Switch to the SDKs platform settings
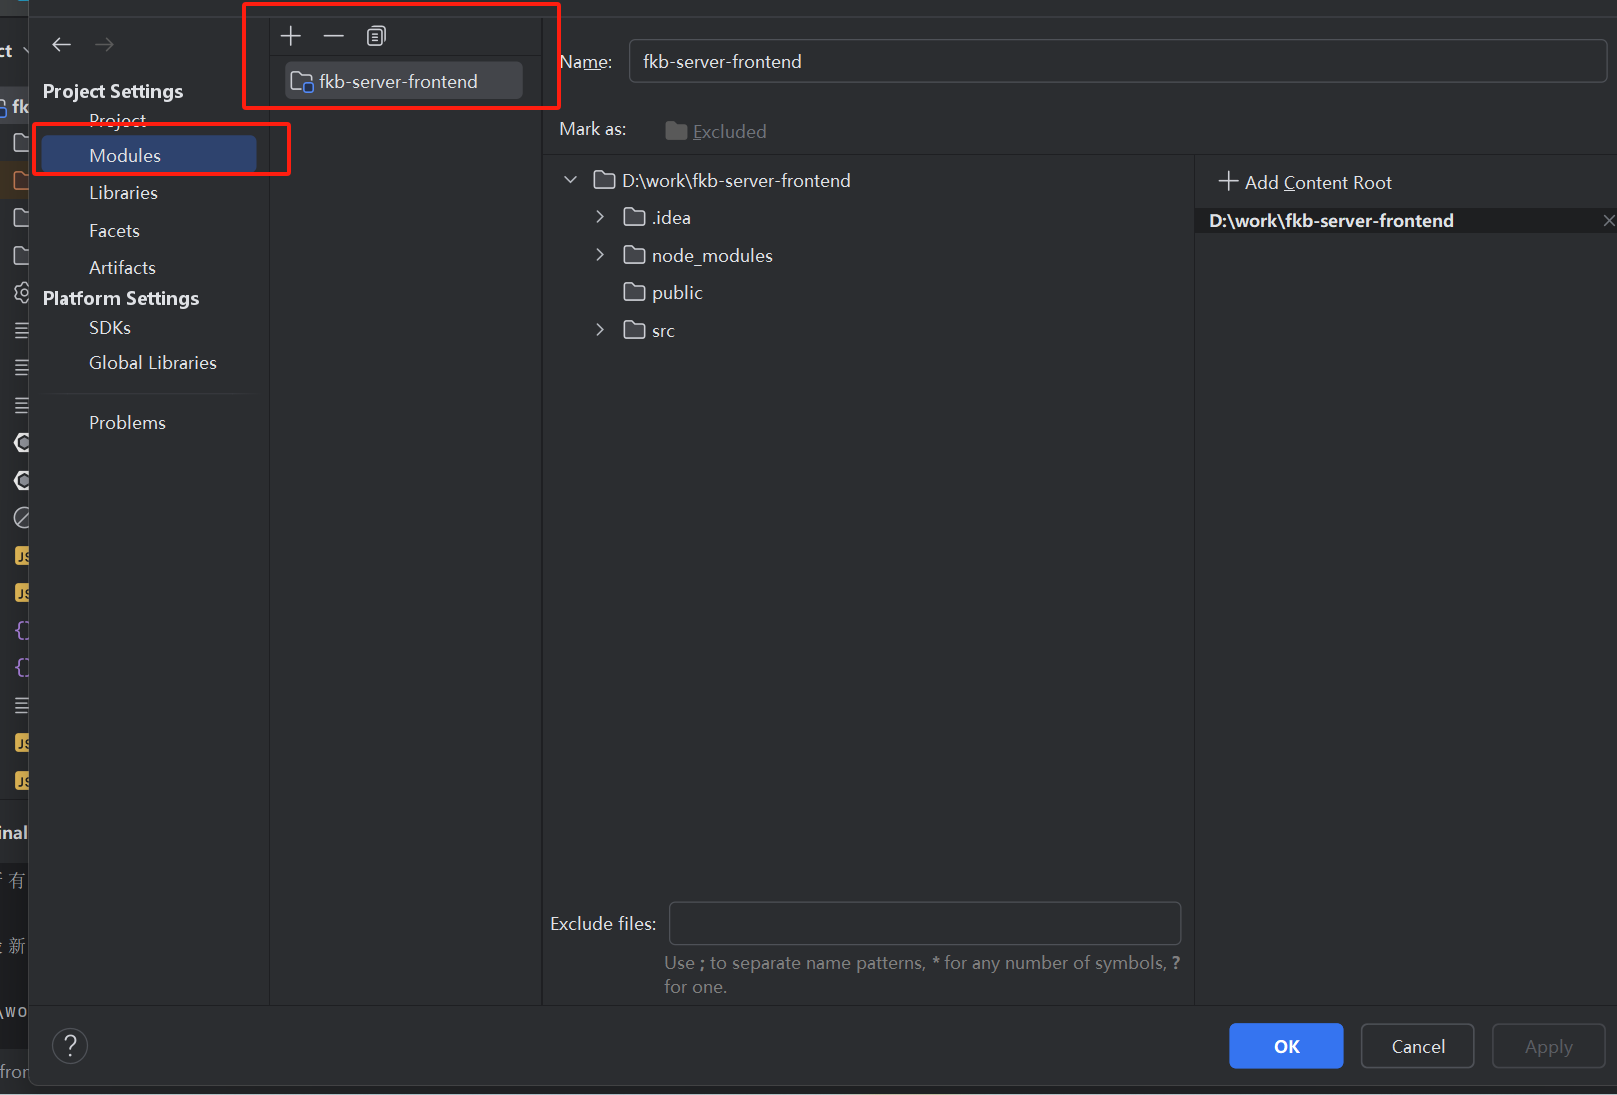The height and width of the screenshot is (1095, 1617). point(110,328)
